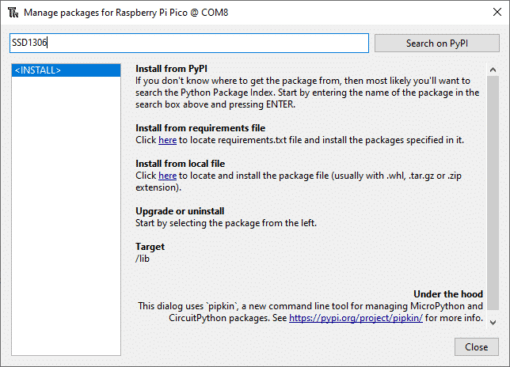Click the 'Install from local file' heading
The width and height of the screenshot is (510, 367).
pos(180,164)
